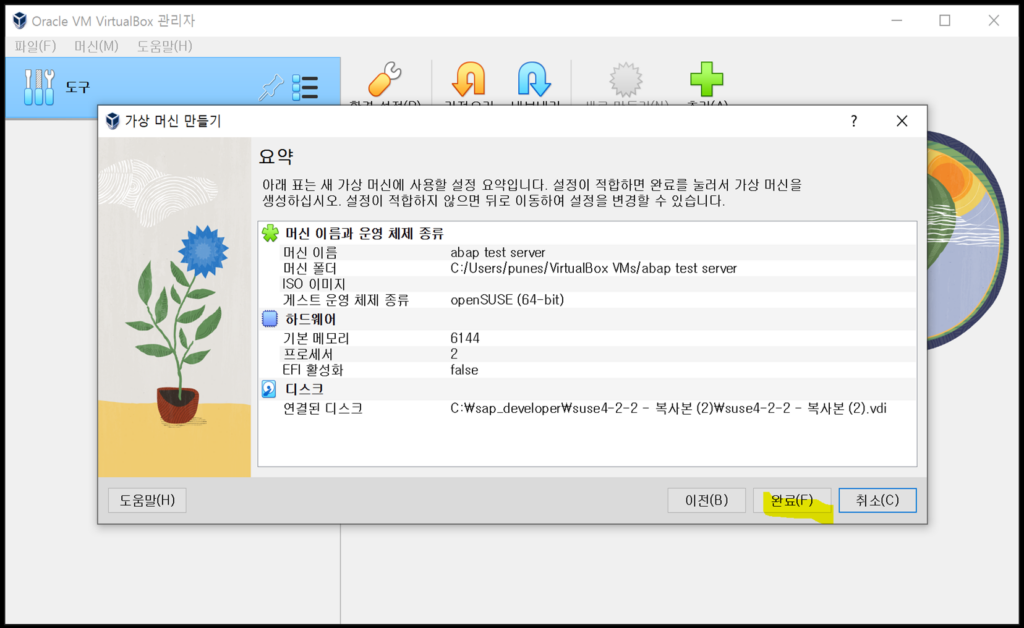Finish the wizard with 완료(F) button
The width and height of the screenshot is (1024, 628).
coord(792,500)
